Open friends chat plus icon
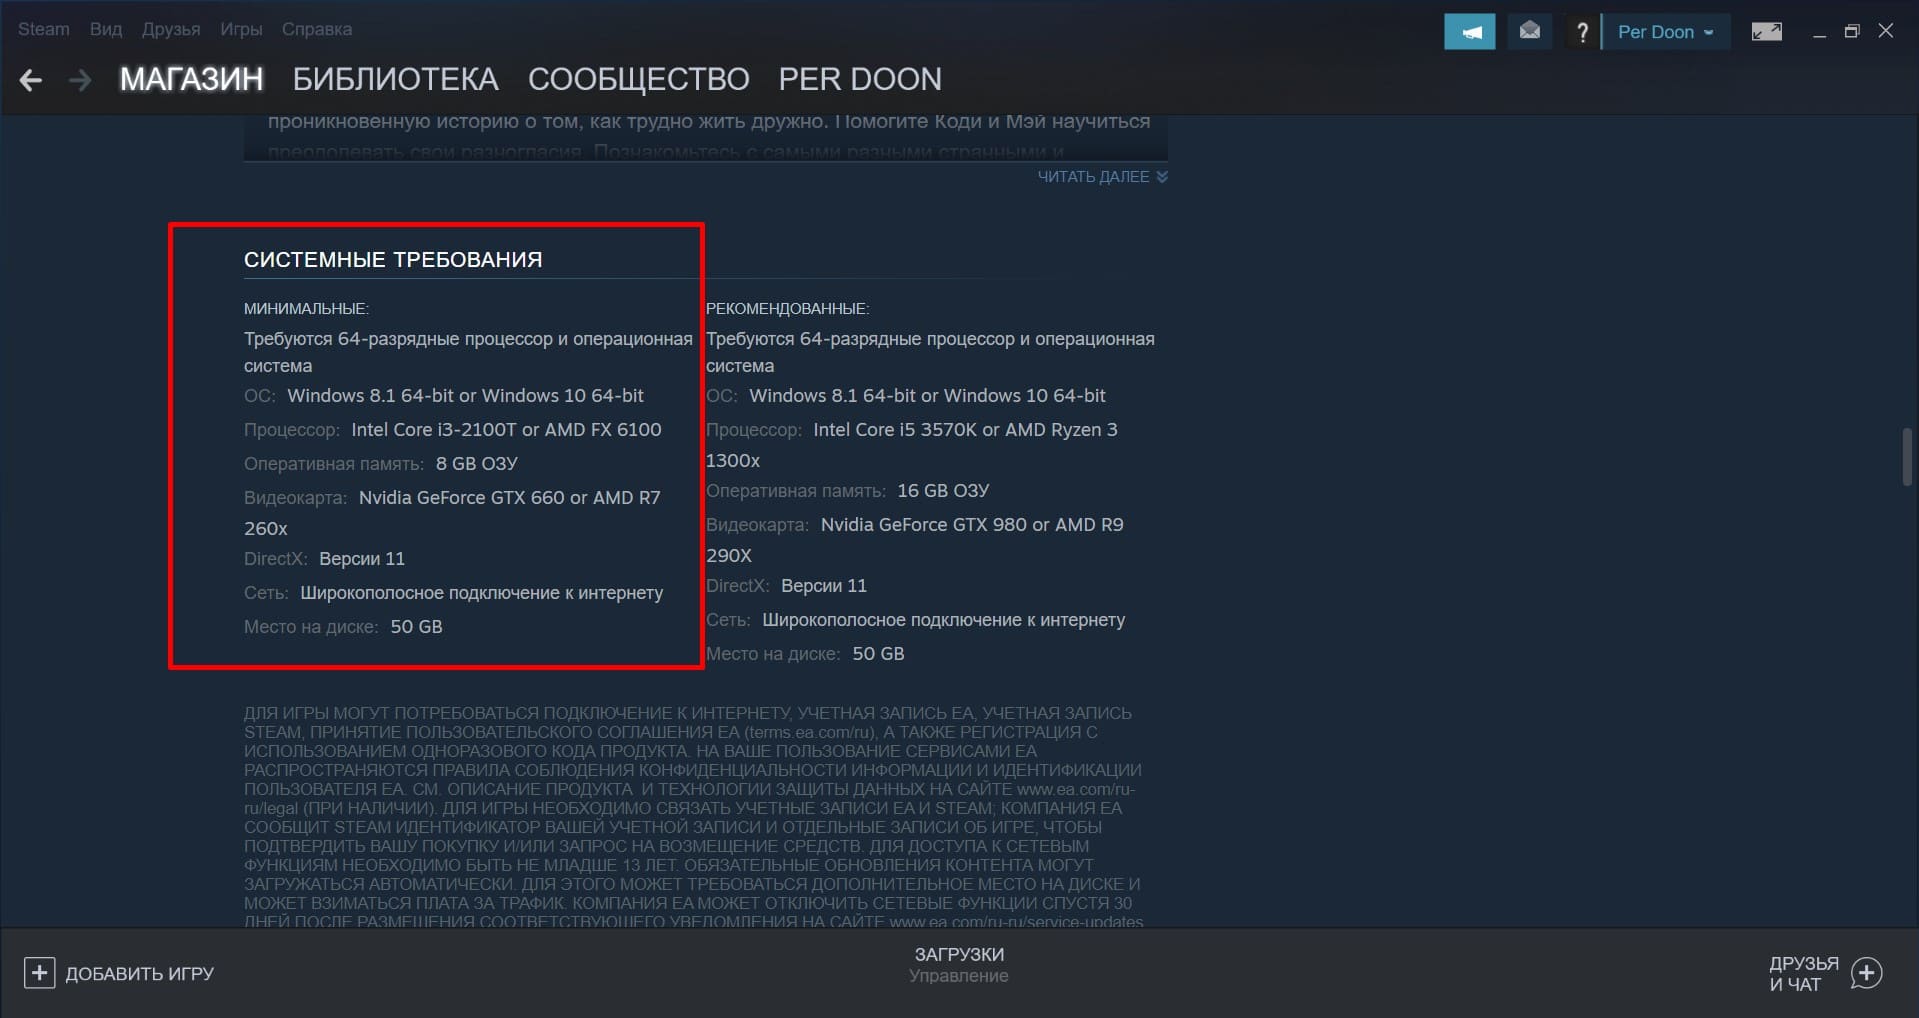Viewport: 1919px width, 1018px height. [1866, 973]
